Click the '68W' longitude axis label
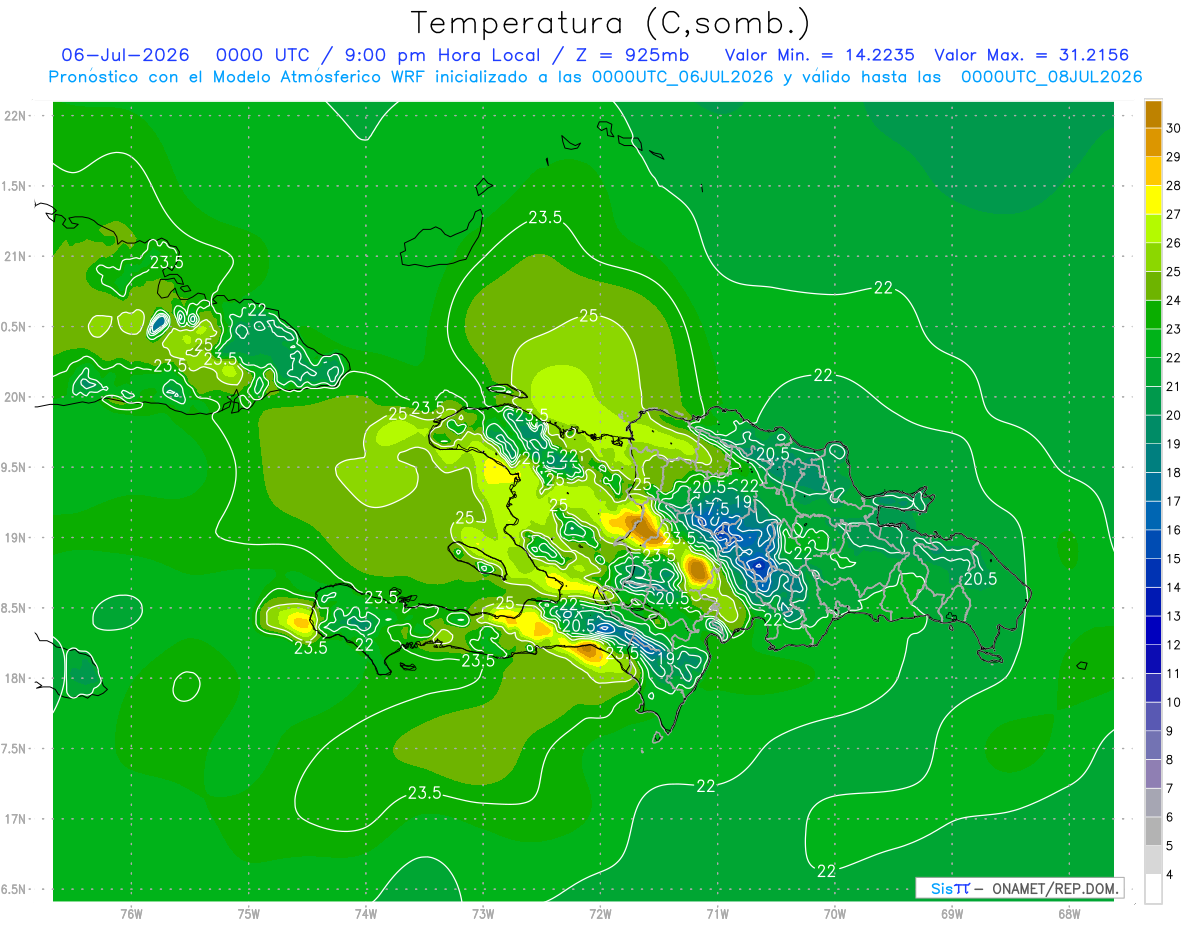The width and height of the screenshot is (1200, 927). pos(1069,914)
